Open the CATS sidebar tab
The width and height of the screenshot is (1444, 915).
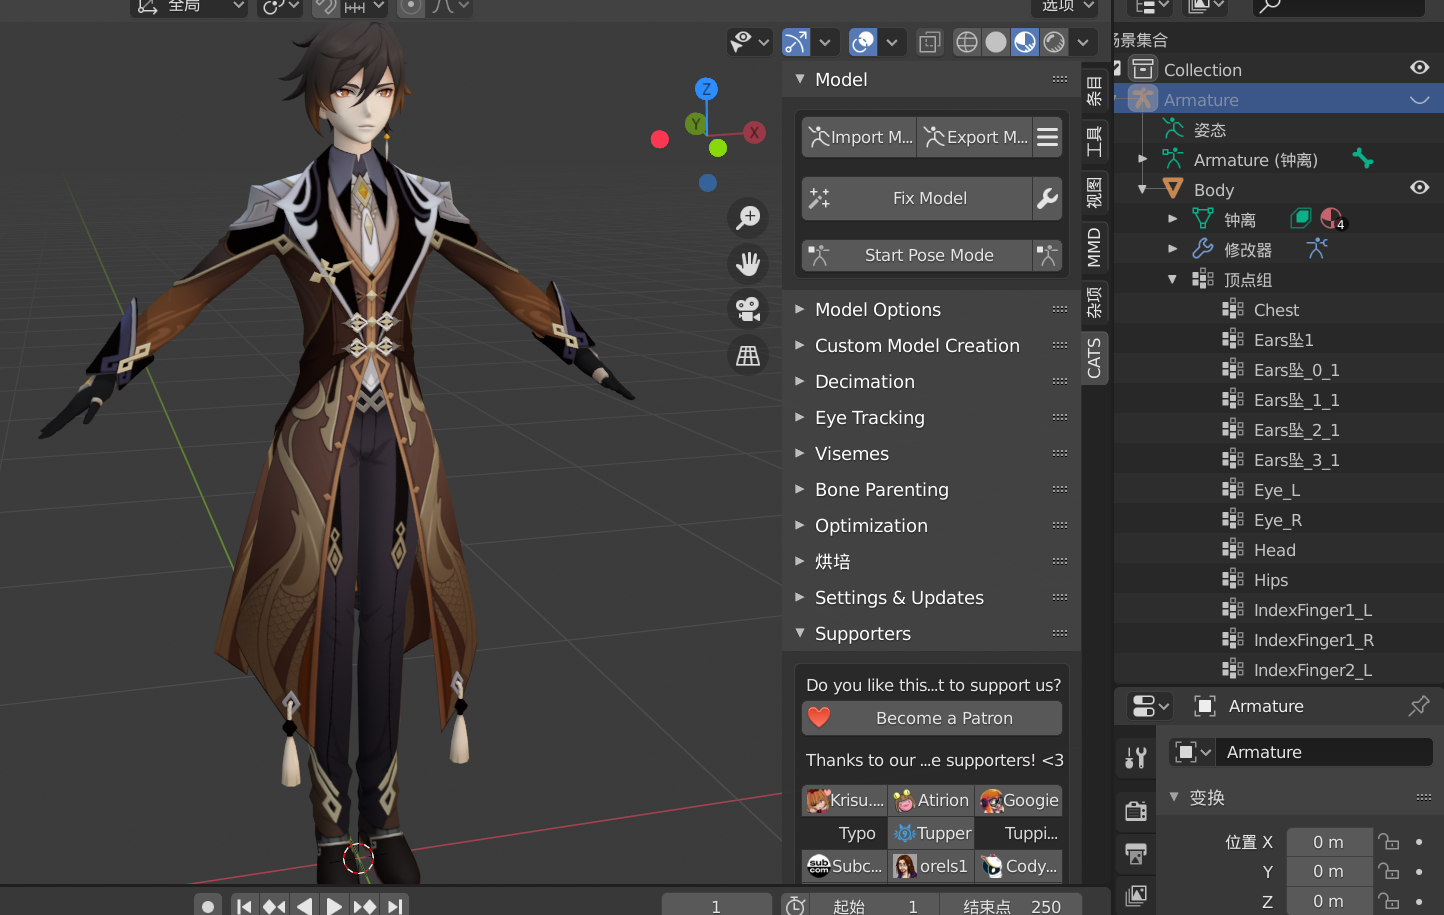click(x=1094, y=358)
